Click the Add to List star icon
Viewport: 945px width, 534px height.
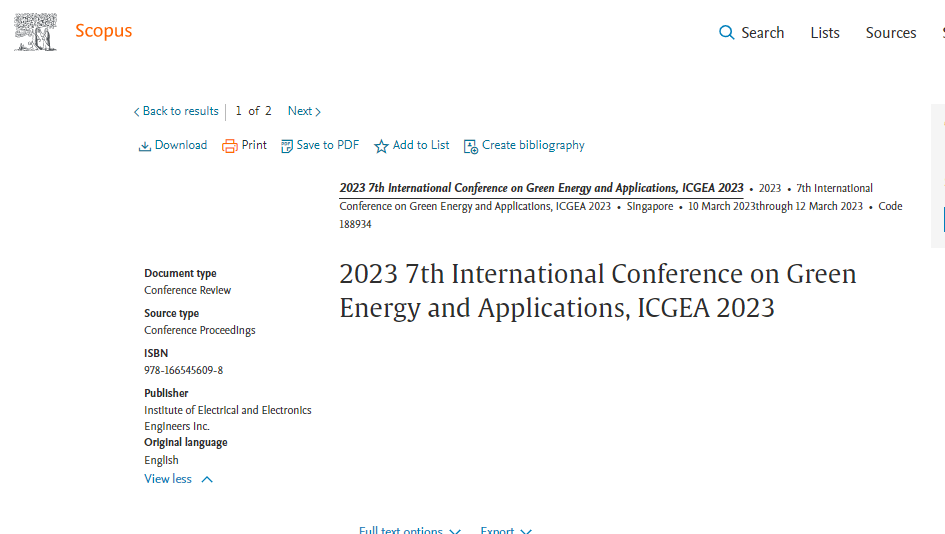[x=381, y=146]
